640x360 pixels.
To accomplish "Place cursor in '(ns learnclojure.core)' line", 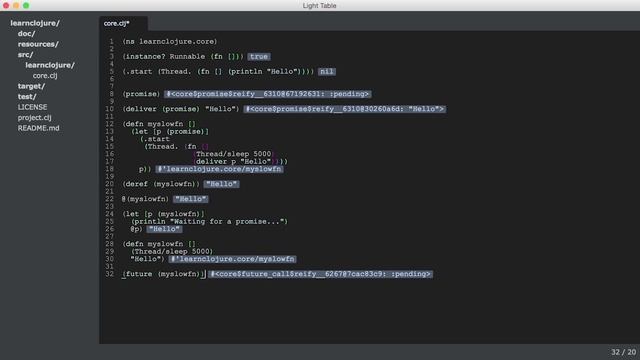I will (x=170, y=42).
